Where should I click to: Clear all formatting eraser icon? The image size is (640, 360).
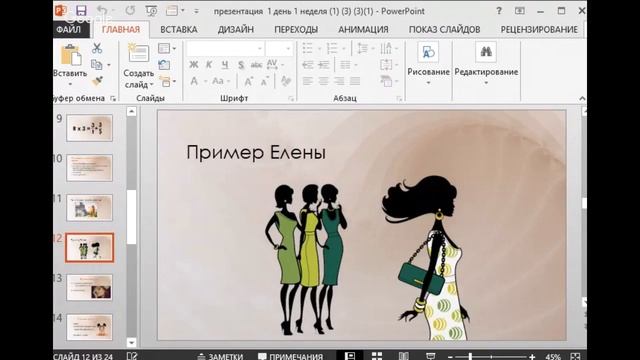(x=286, y=81)
